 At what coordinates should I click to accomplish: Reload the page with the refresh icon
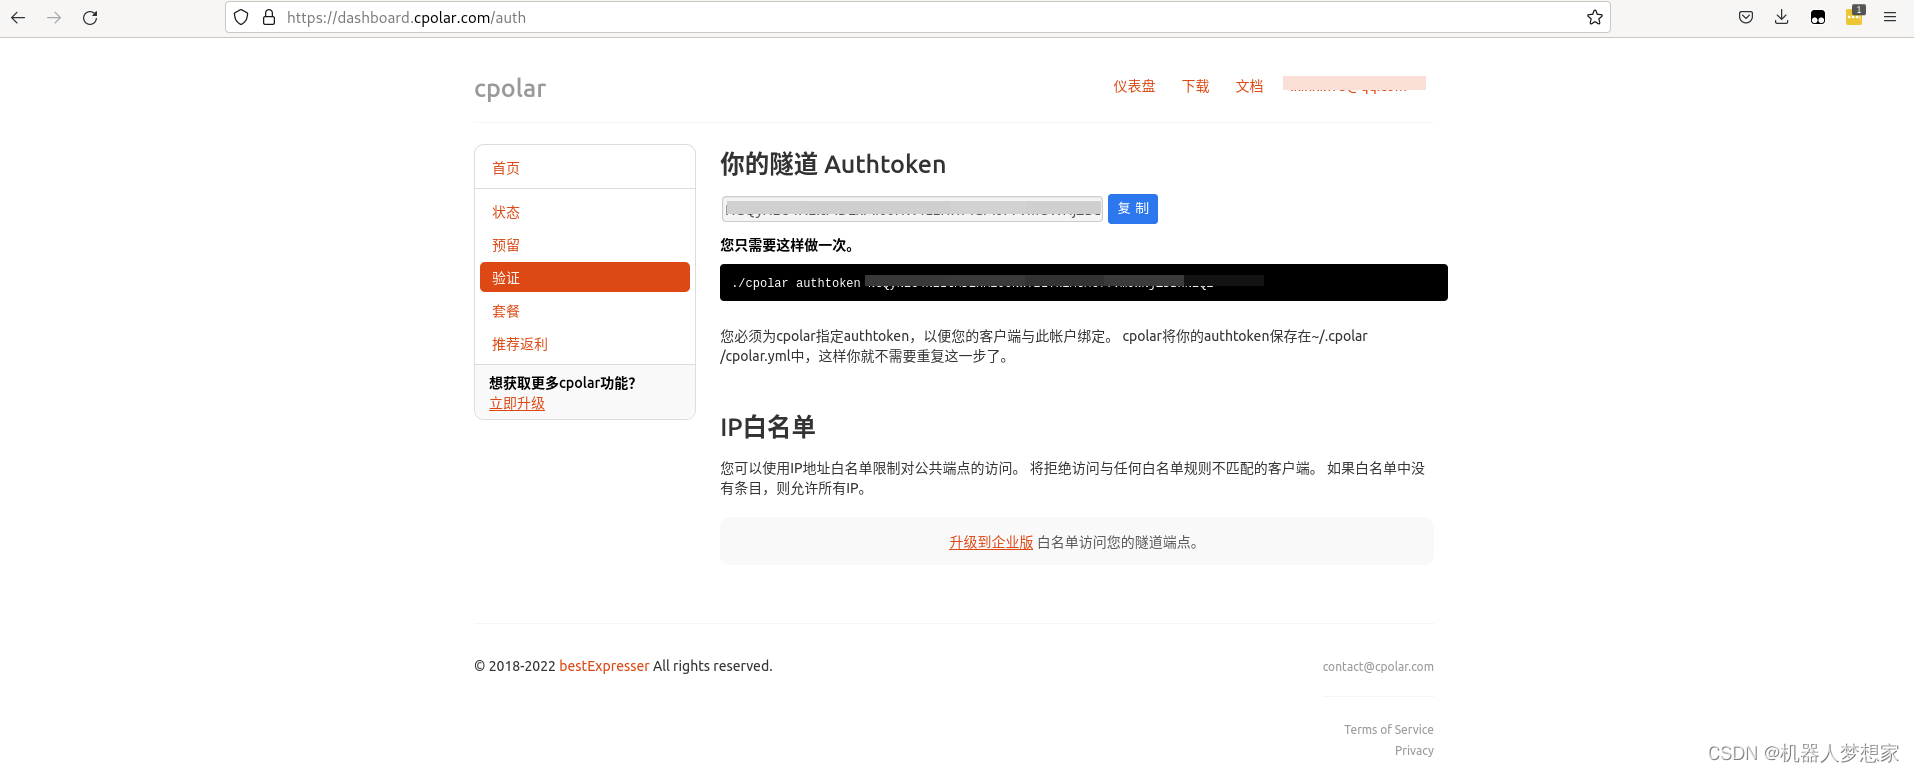[90, 17]
